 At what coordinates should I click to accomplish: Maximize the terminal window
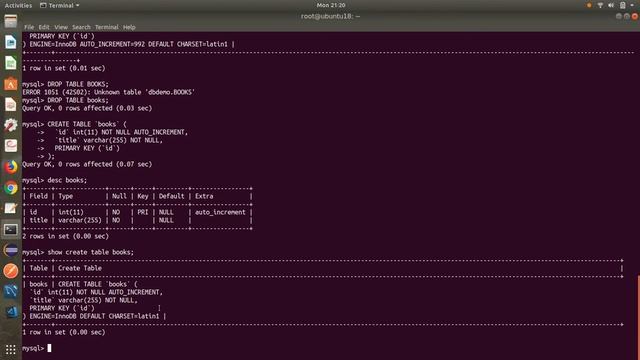pos(627,16)
